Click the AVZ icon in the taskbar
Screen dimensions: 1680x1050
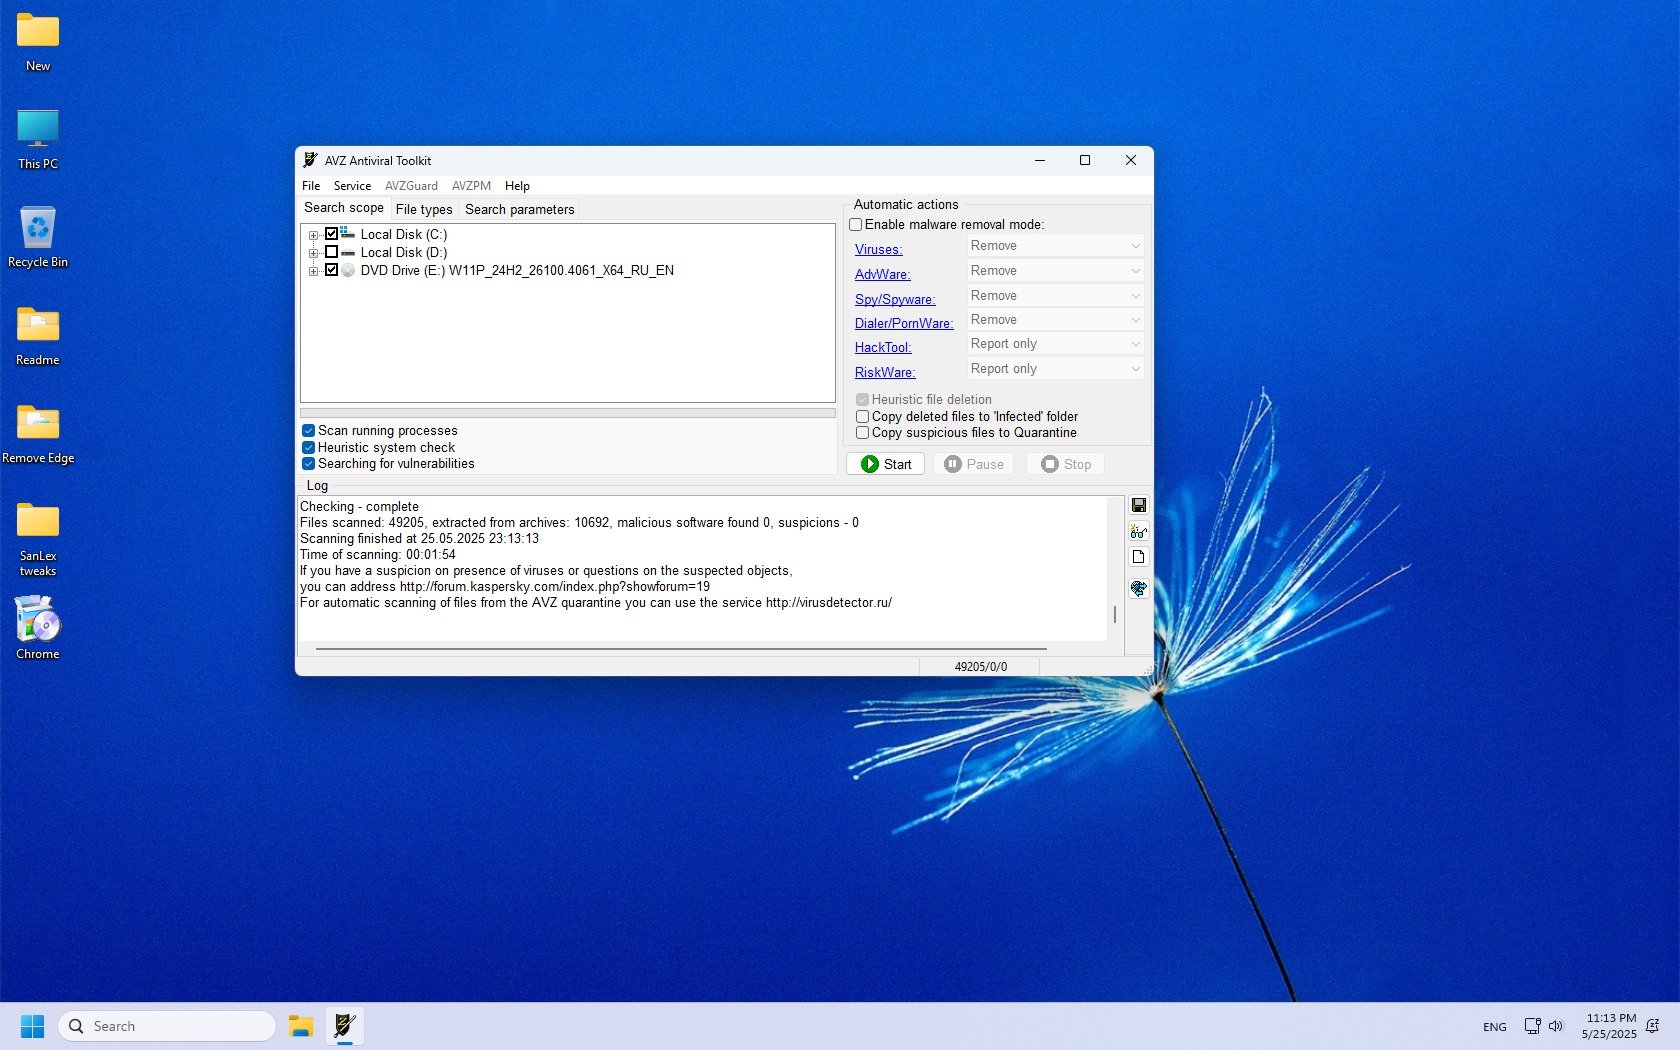tap(345, 1026)
